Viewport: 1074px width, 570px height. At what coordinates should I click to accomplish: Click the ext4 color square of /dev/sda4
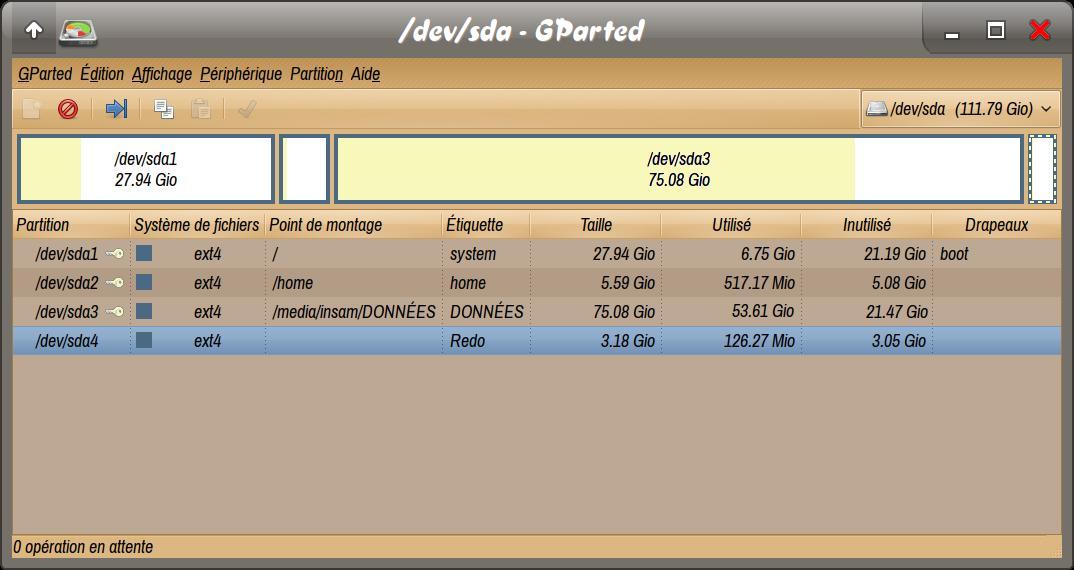(144, 340)
